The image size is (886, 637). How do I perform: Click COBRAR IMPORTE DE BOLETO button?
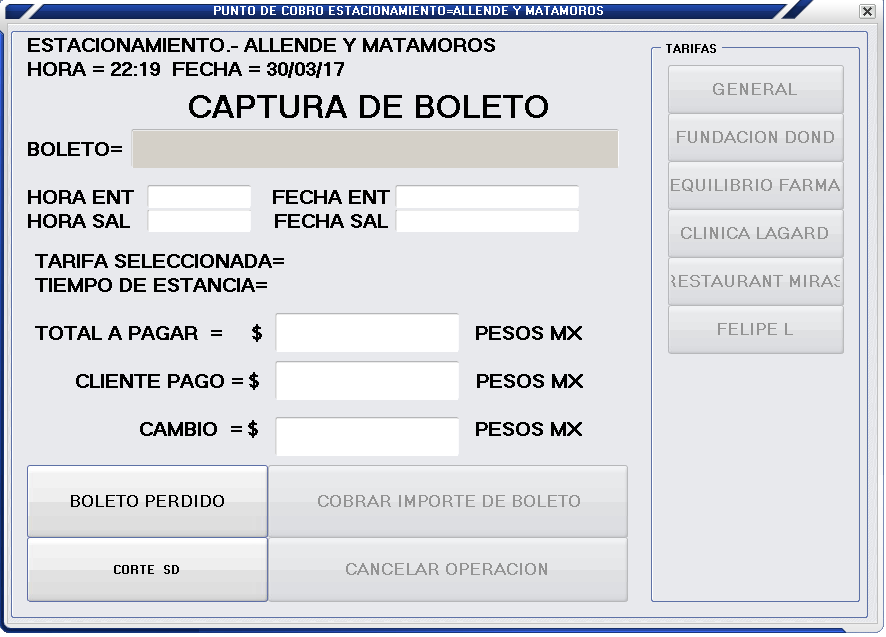tap(448, 501)
